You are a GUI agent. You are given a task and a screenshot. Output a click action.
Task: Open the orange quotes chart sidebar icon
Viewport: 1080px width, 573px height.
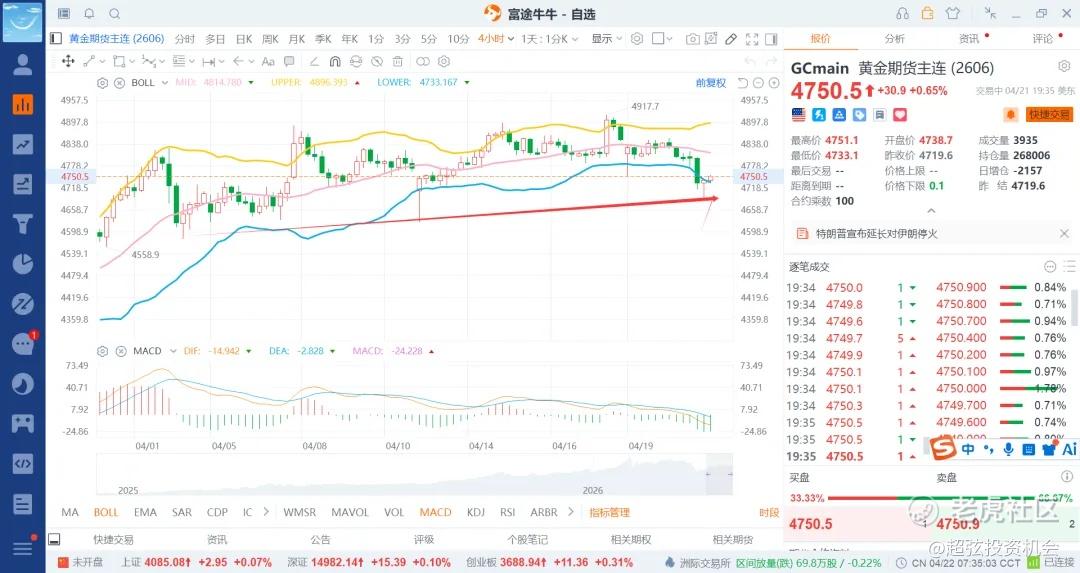pyautogui.click(x=23, y=105)
